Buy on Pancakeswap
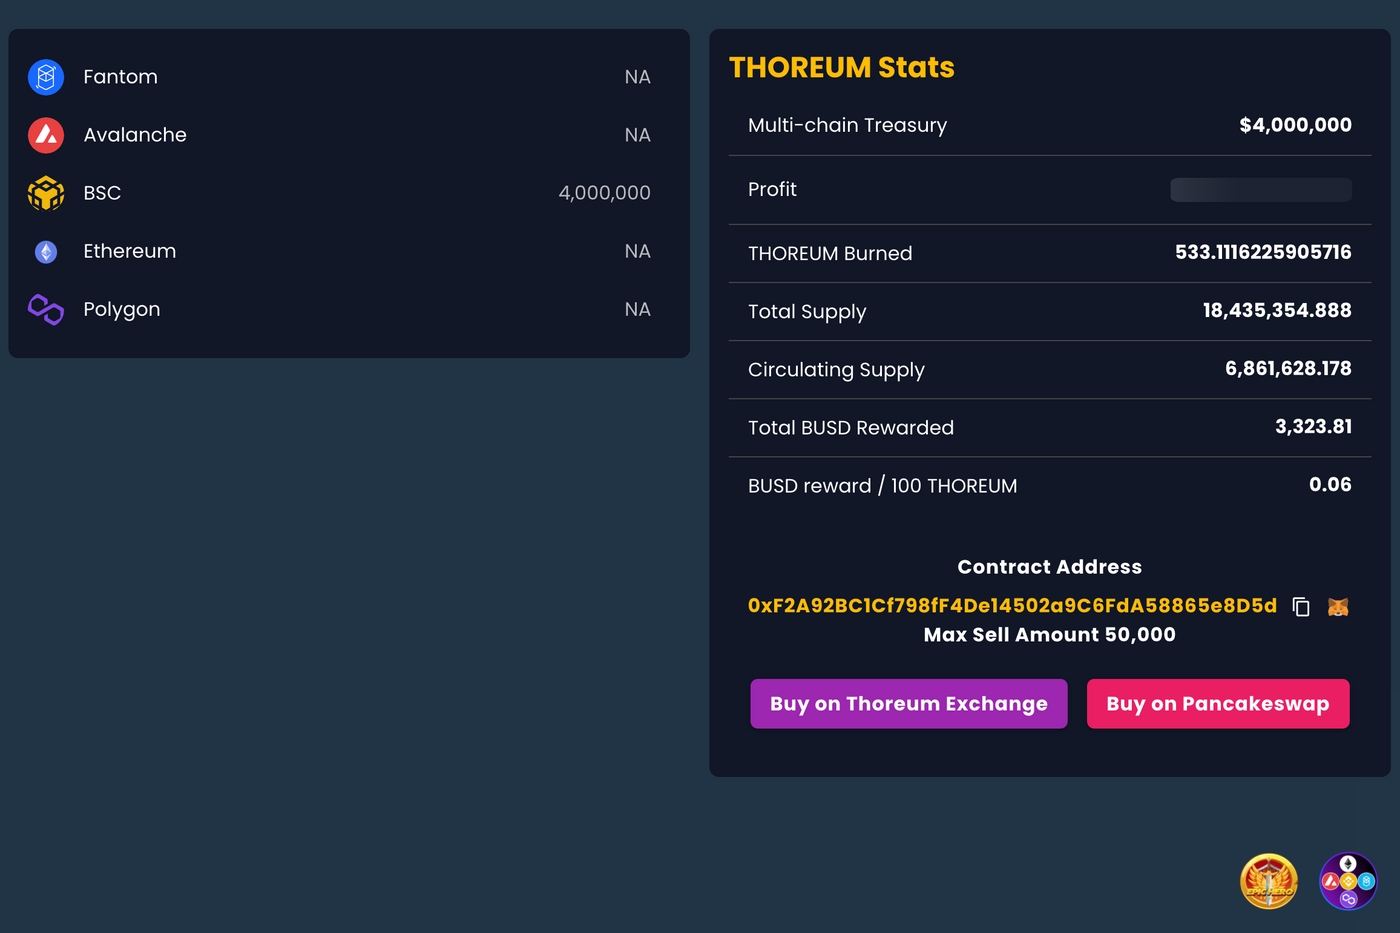The image size is (1400, 933). point(1218,704)
